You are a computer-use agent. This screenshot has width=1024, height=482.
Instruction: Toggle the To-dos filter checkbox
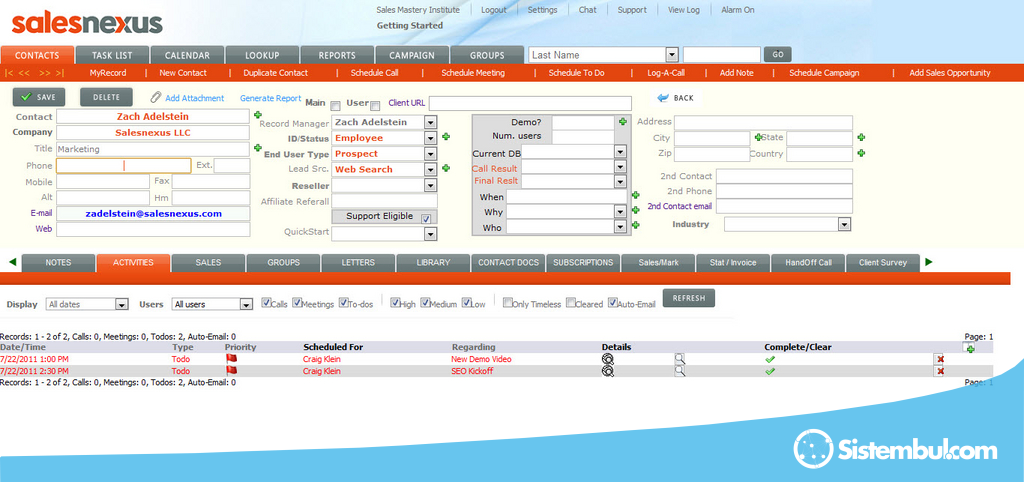[344, 302]
